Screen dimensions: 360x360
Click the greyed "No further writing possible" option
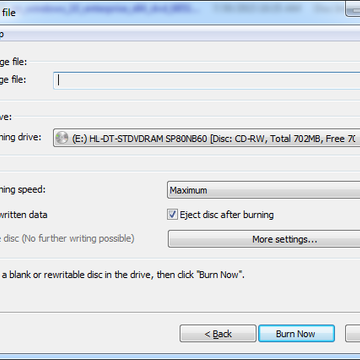point(67,239)
